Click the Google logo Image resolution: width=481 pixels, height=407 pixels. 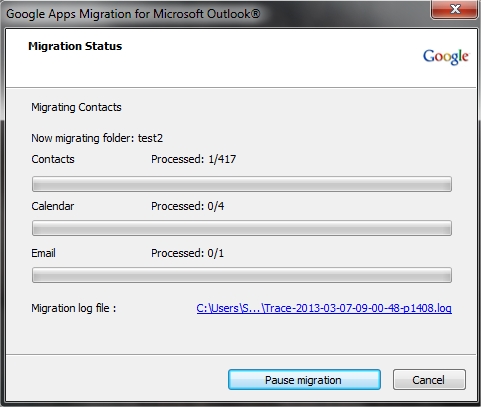click(446, 57)
